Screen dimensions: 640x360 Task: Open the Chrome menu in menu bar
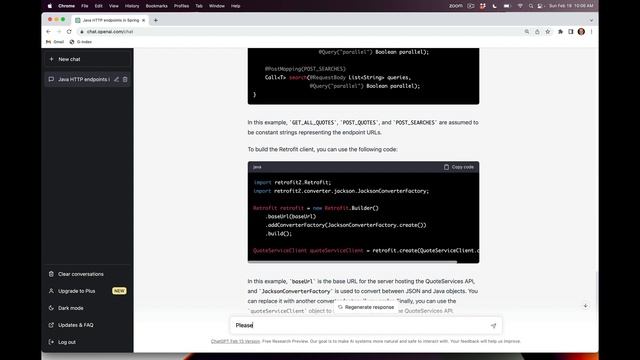[x=66, y=6]
